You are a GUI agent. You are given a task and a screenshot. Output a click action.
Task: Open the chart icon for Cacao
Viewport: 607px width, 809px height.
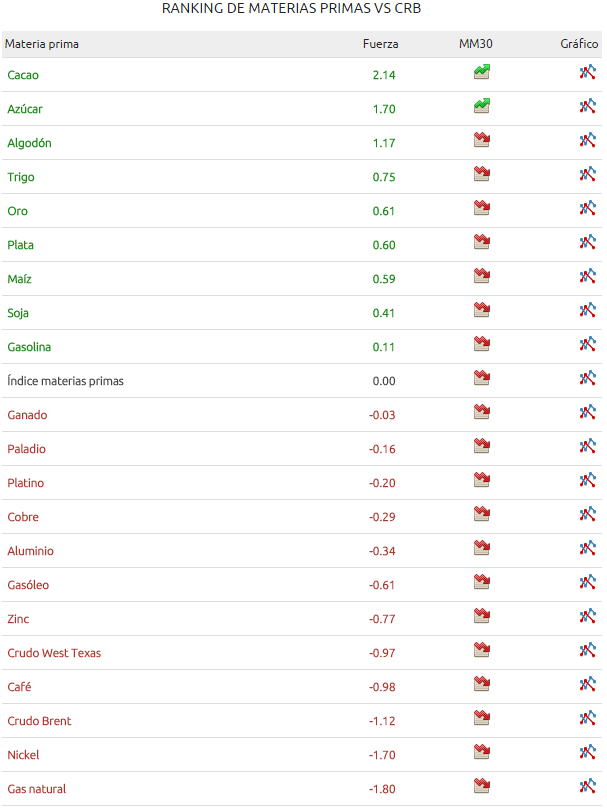[x=587, y=72]
